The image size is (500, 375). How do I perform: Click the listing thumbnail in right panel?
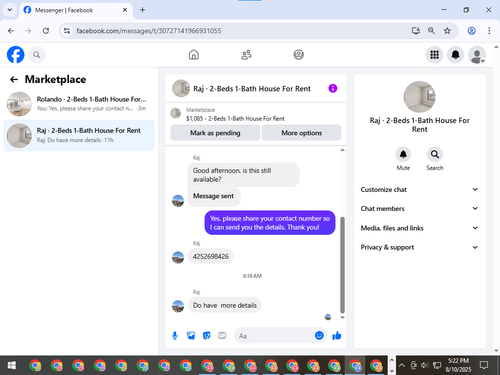coord(419,97)
